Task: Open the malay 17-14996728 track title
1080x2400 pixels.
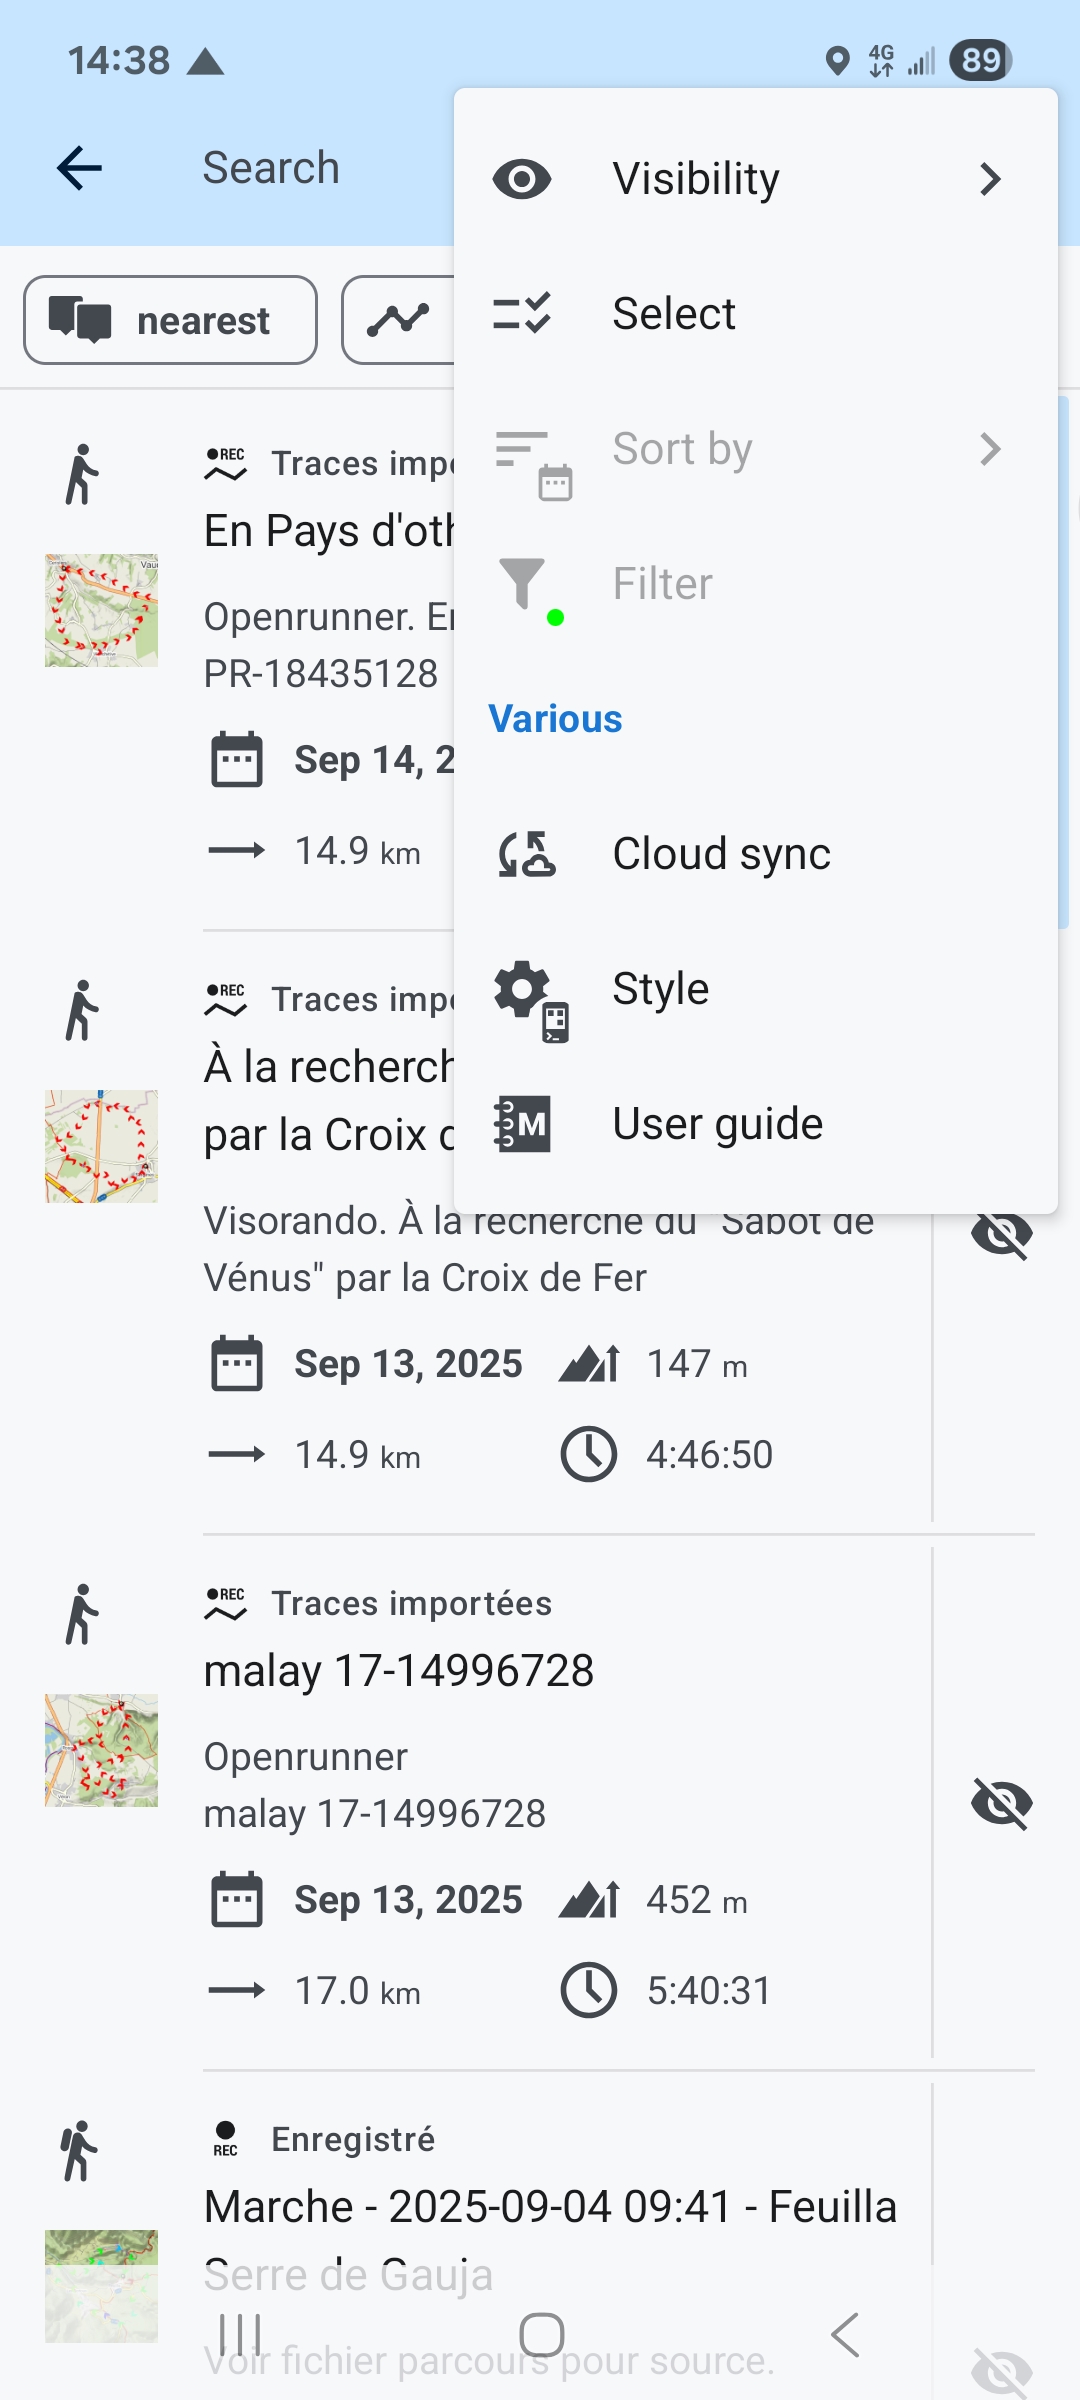Action: 399,1671
